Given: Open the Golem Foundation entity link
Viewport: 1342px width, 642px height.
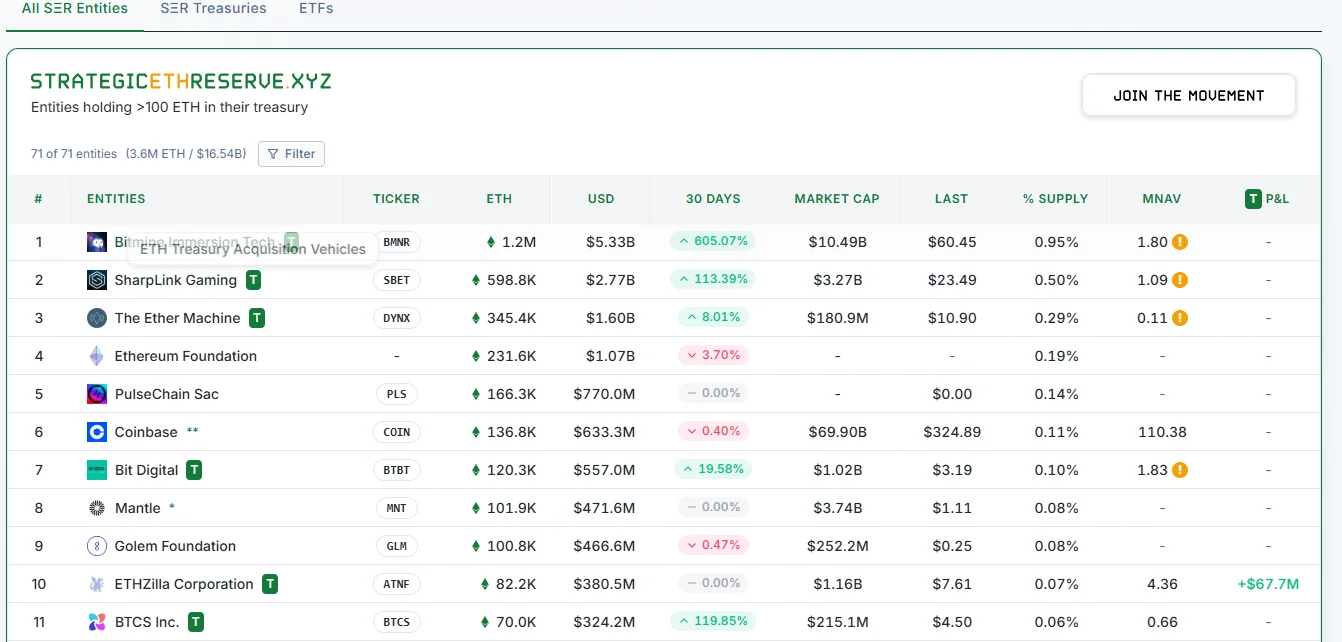Looking at the screenshot, I should (175, 546).
